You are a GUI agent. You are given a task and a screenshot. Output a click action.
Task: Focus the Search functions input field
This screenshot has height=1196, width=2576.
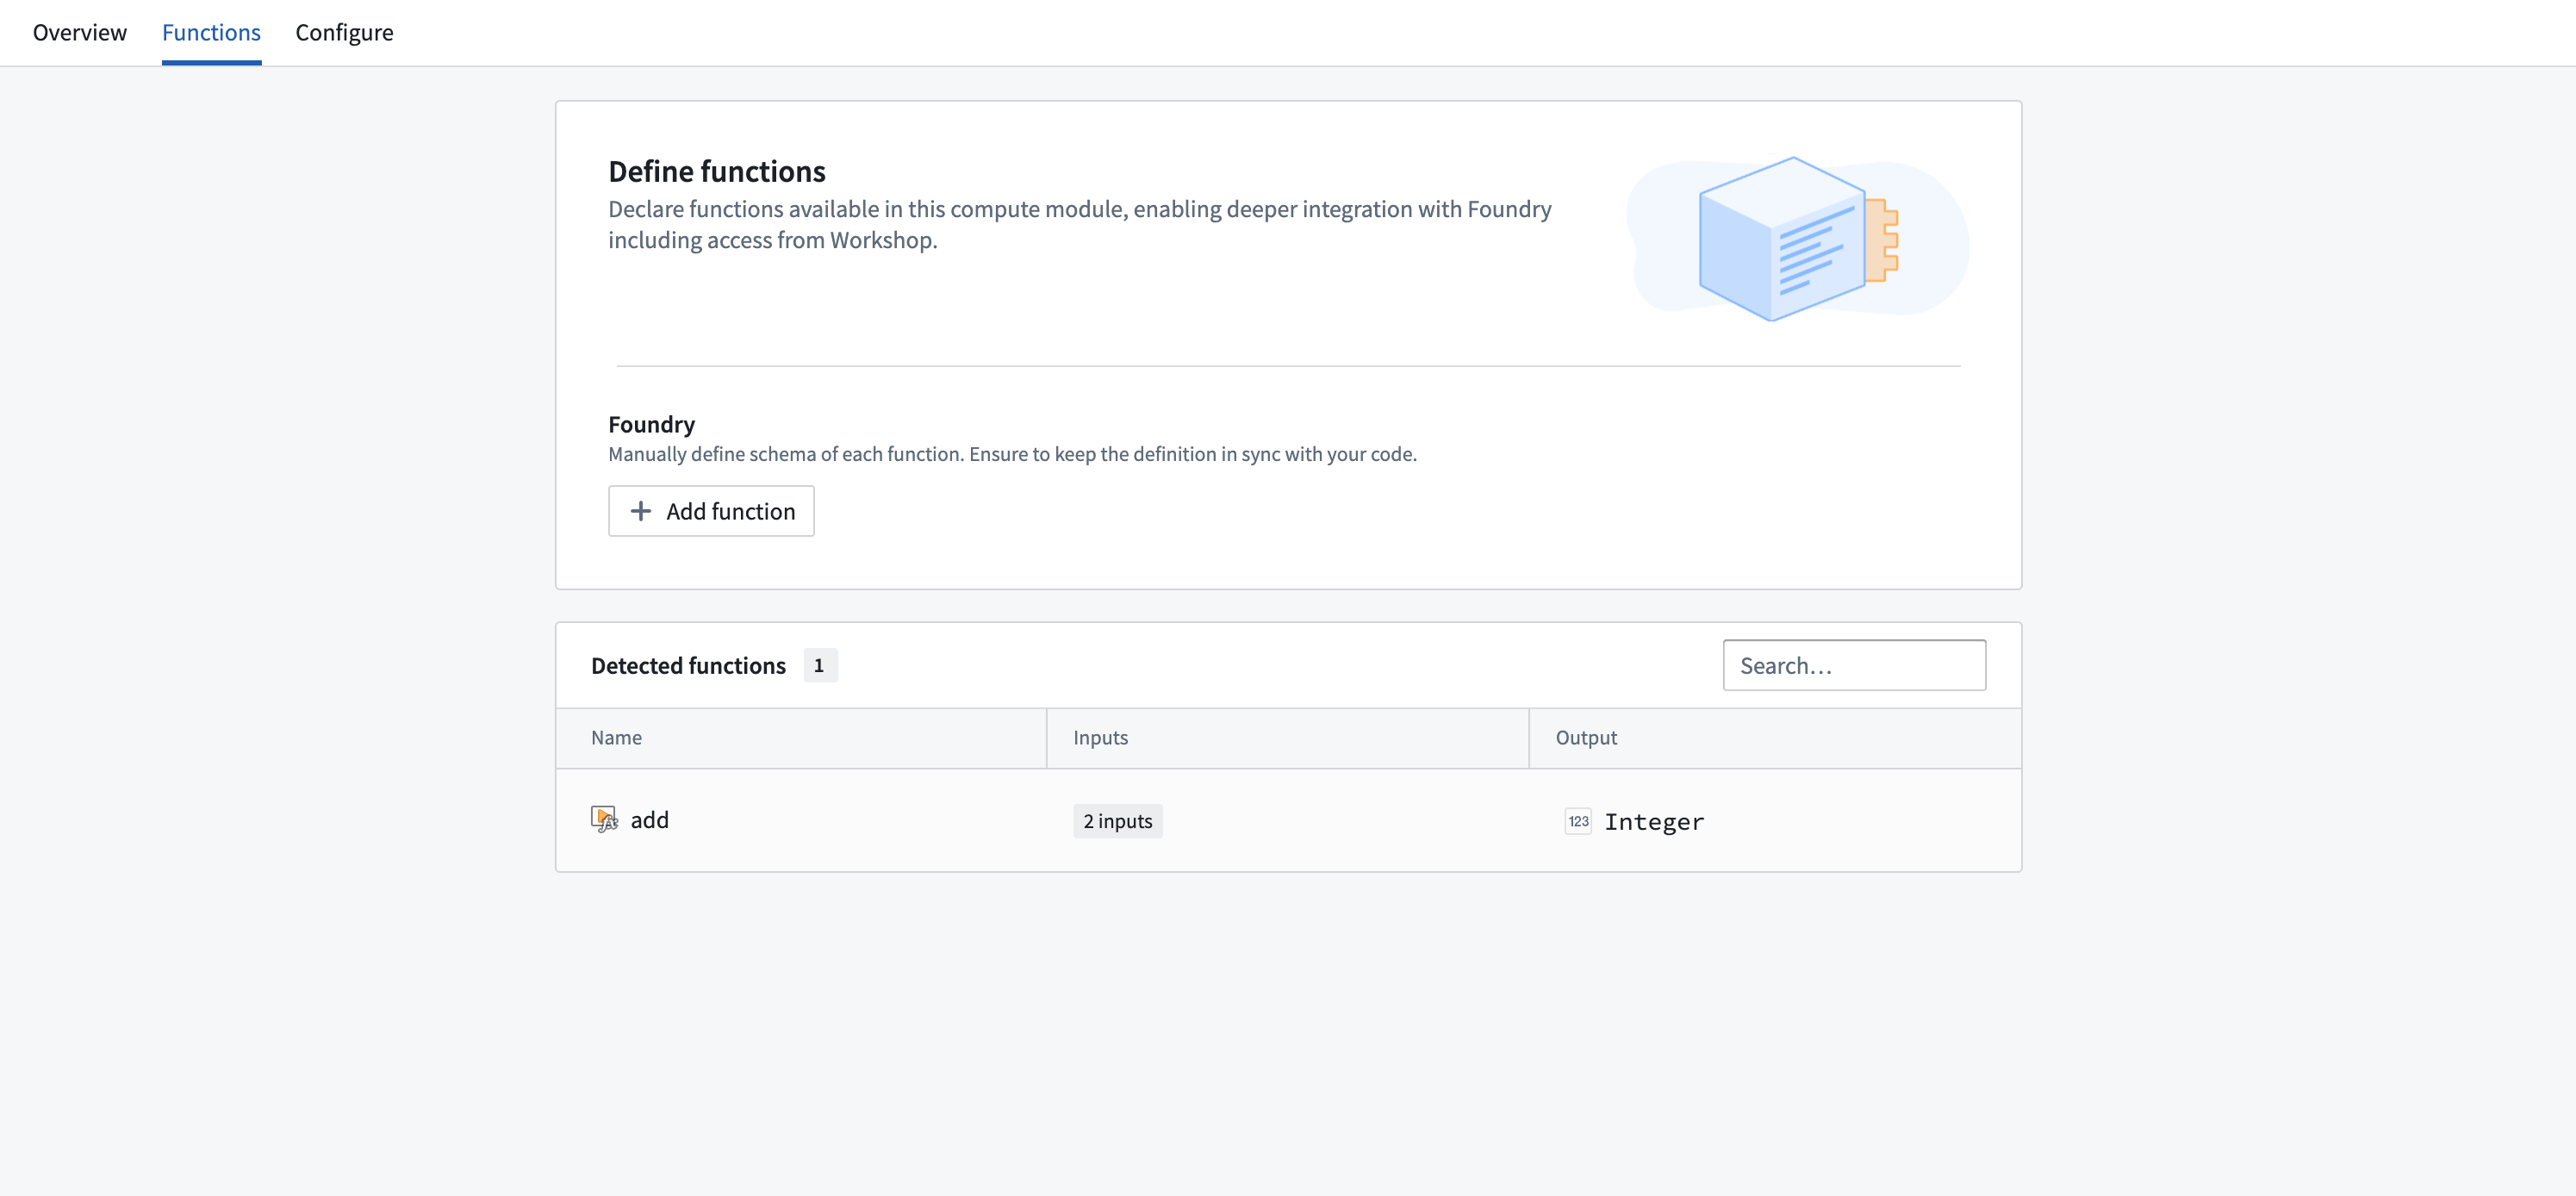click(1853, 665)
